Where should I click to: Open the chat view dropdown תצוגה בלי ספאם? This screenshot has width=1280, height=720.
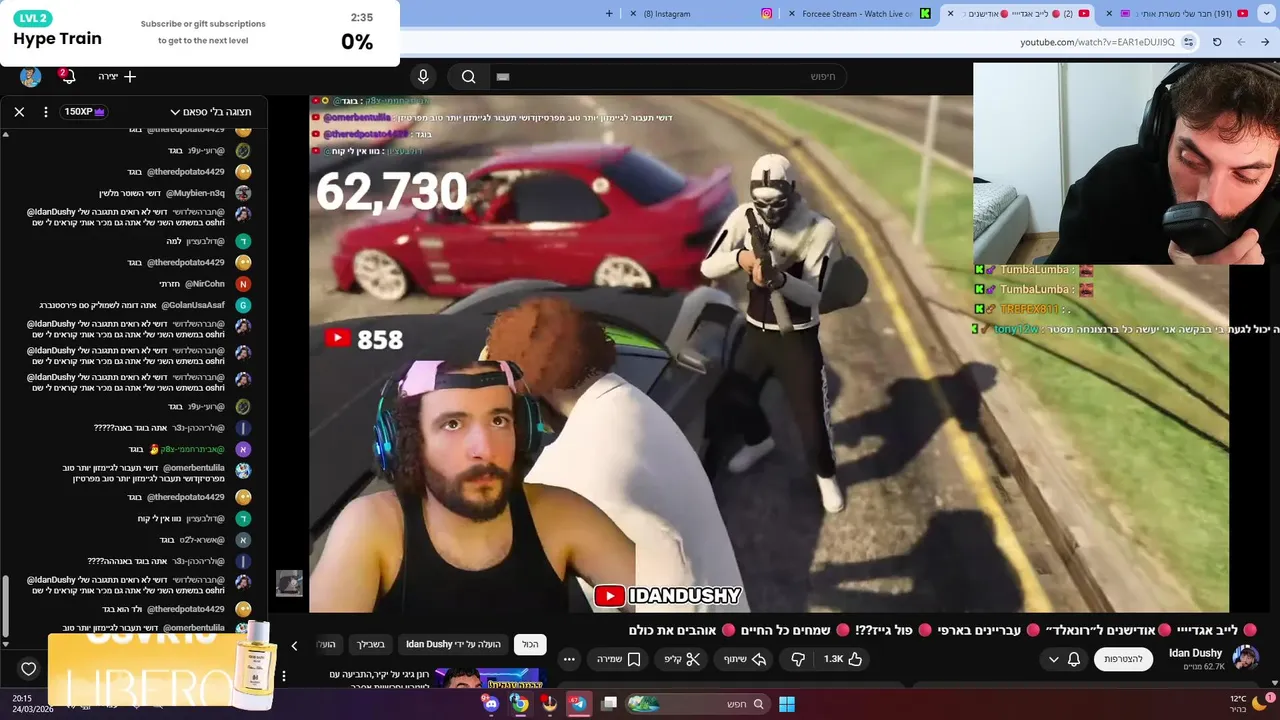coord(211,112)
